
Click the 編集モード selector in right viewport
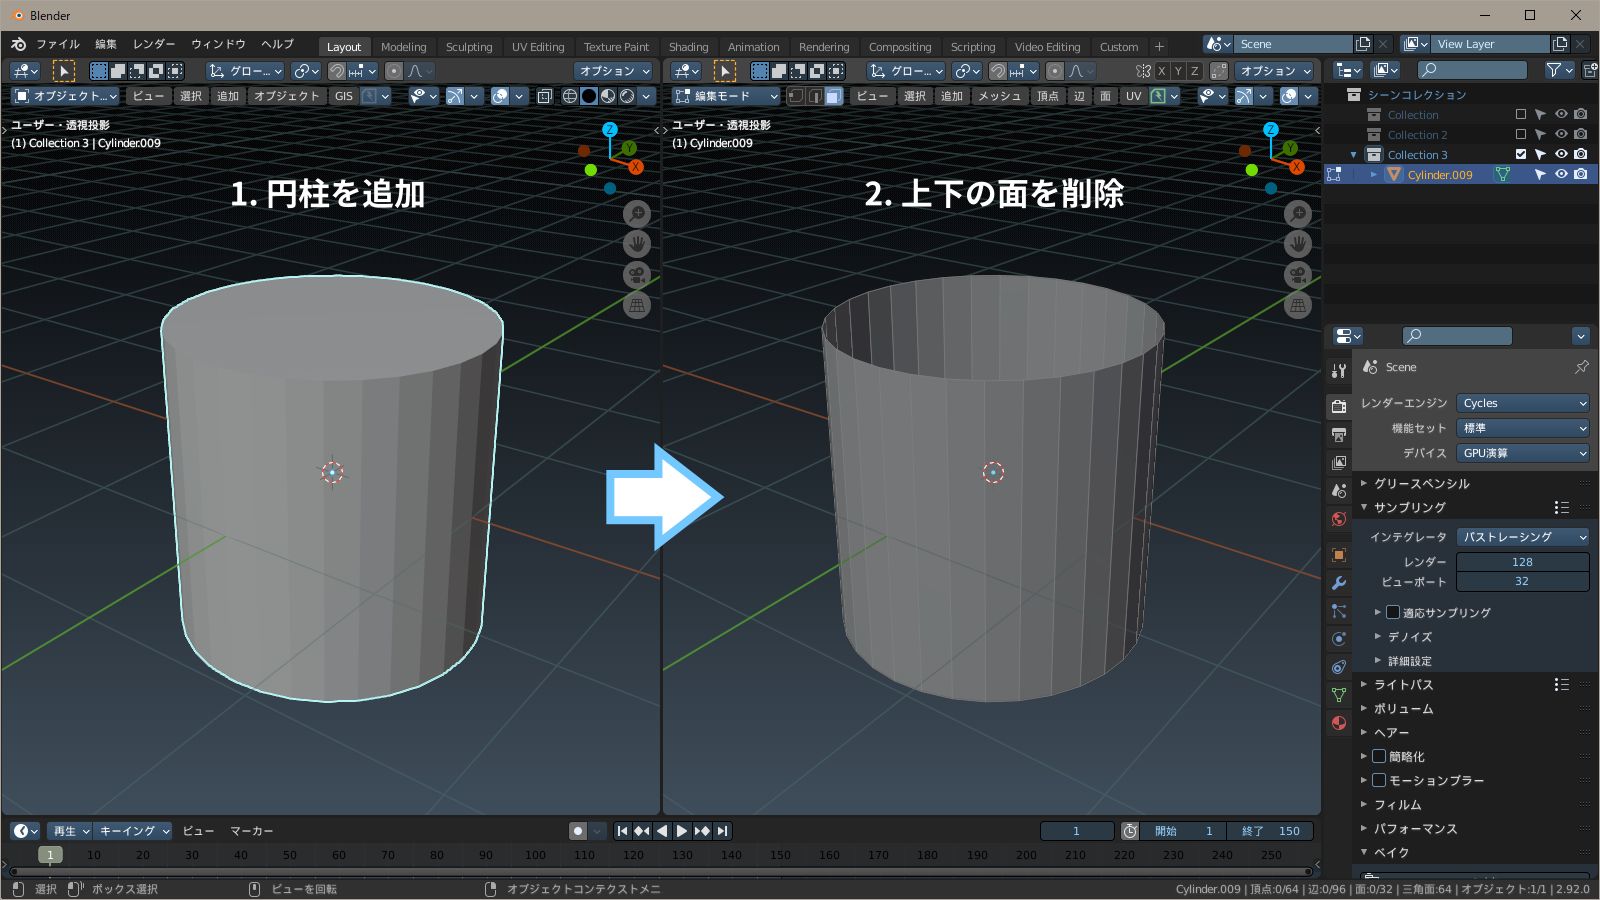[723, 96]
